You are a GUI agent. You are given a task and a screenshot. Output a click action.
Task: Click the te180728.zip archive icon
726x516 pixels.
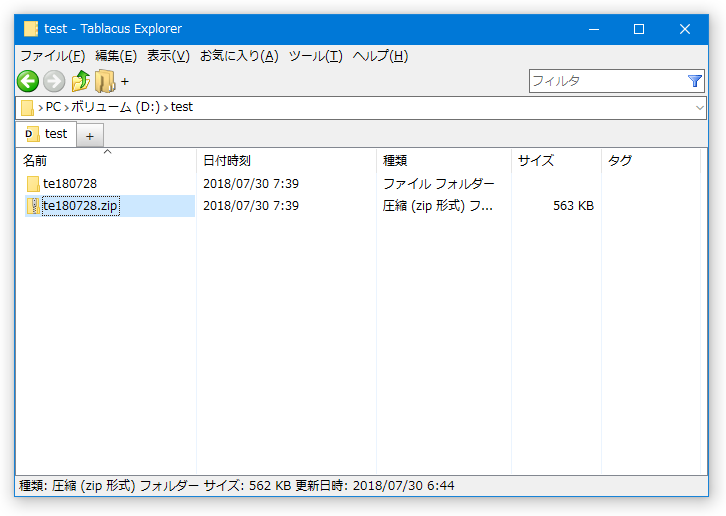click(33, 206)
